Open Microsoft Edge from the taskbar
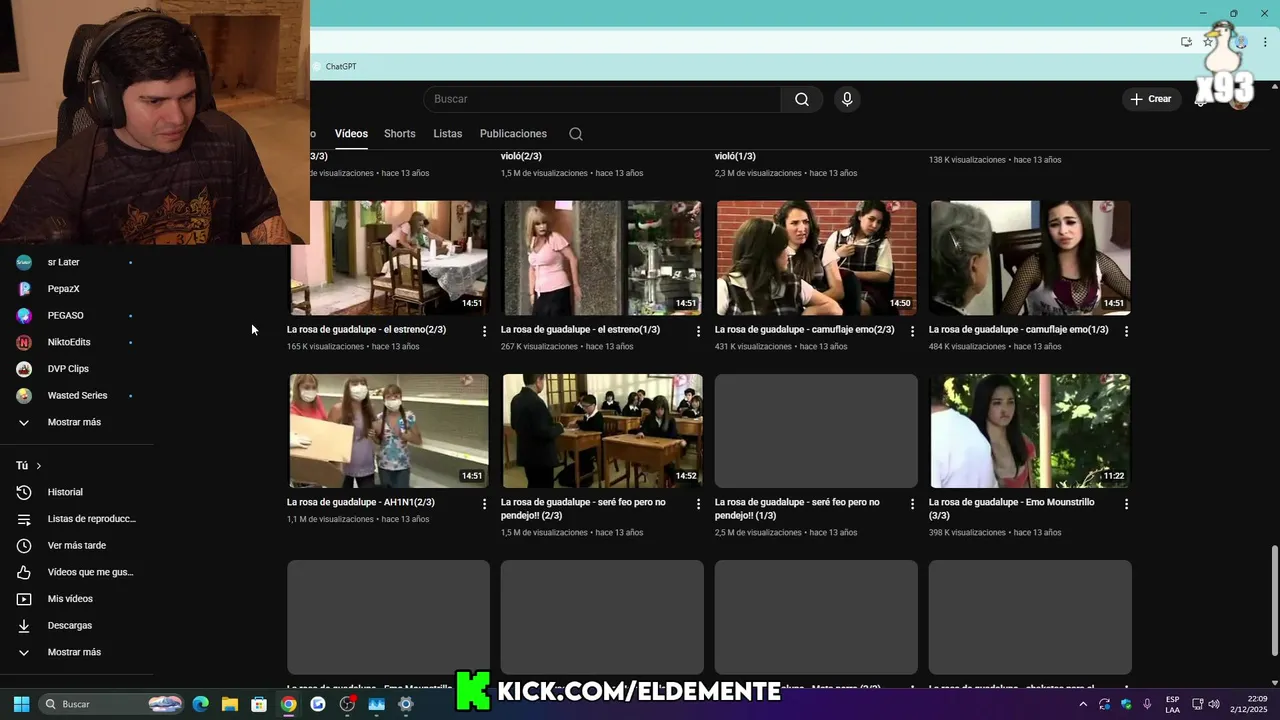The image size is (1280, 720). coord(200,704)
